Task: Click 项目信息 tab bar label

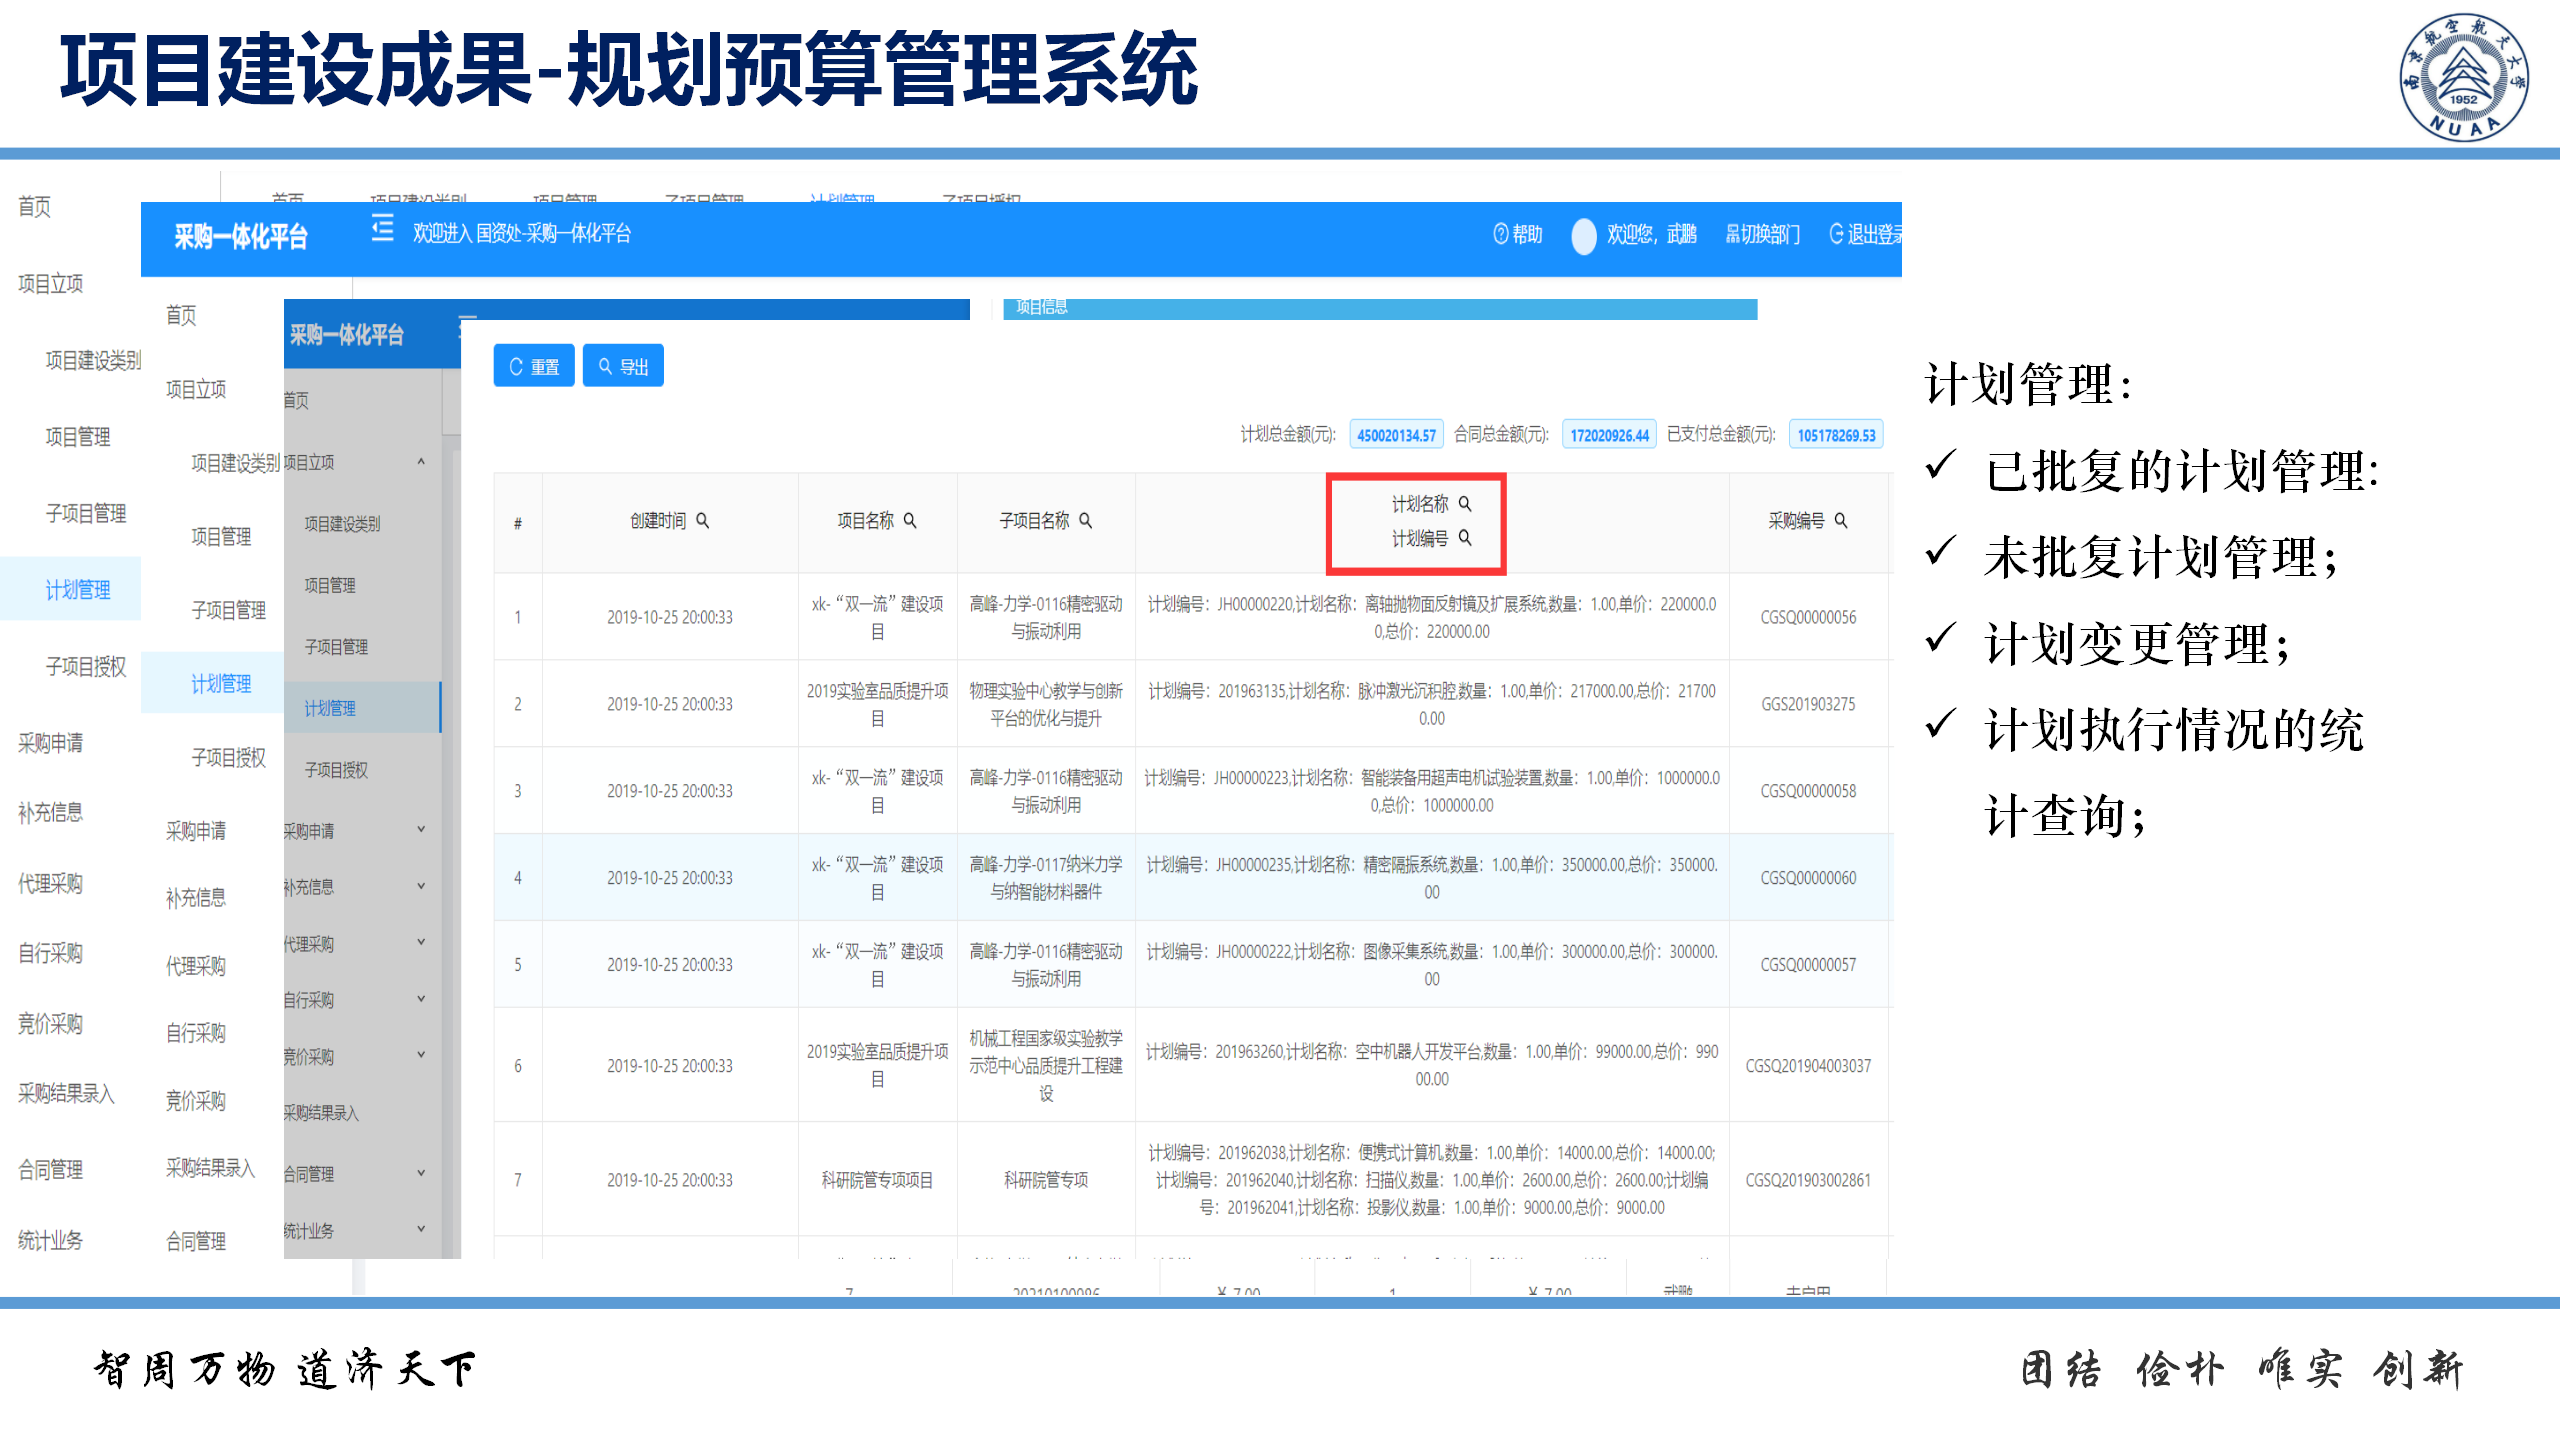Action: click(1041, 307)
